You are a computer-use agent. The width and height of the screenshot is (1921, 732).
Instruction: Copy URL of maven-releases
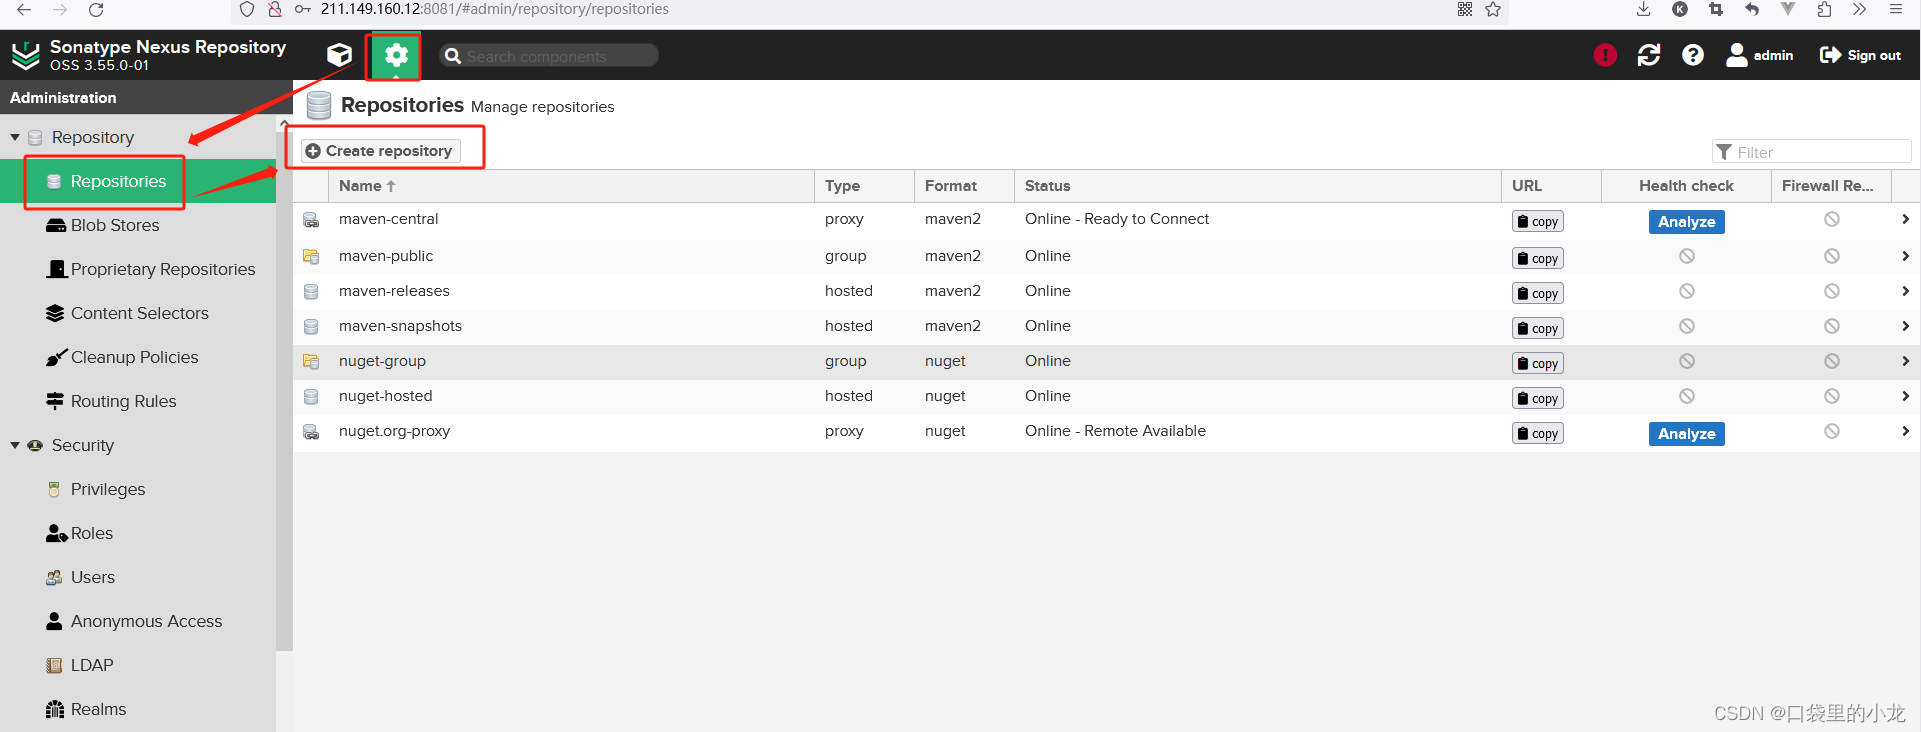click(x=1537, y=293)
